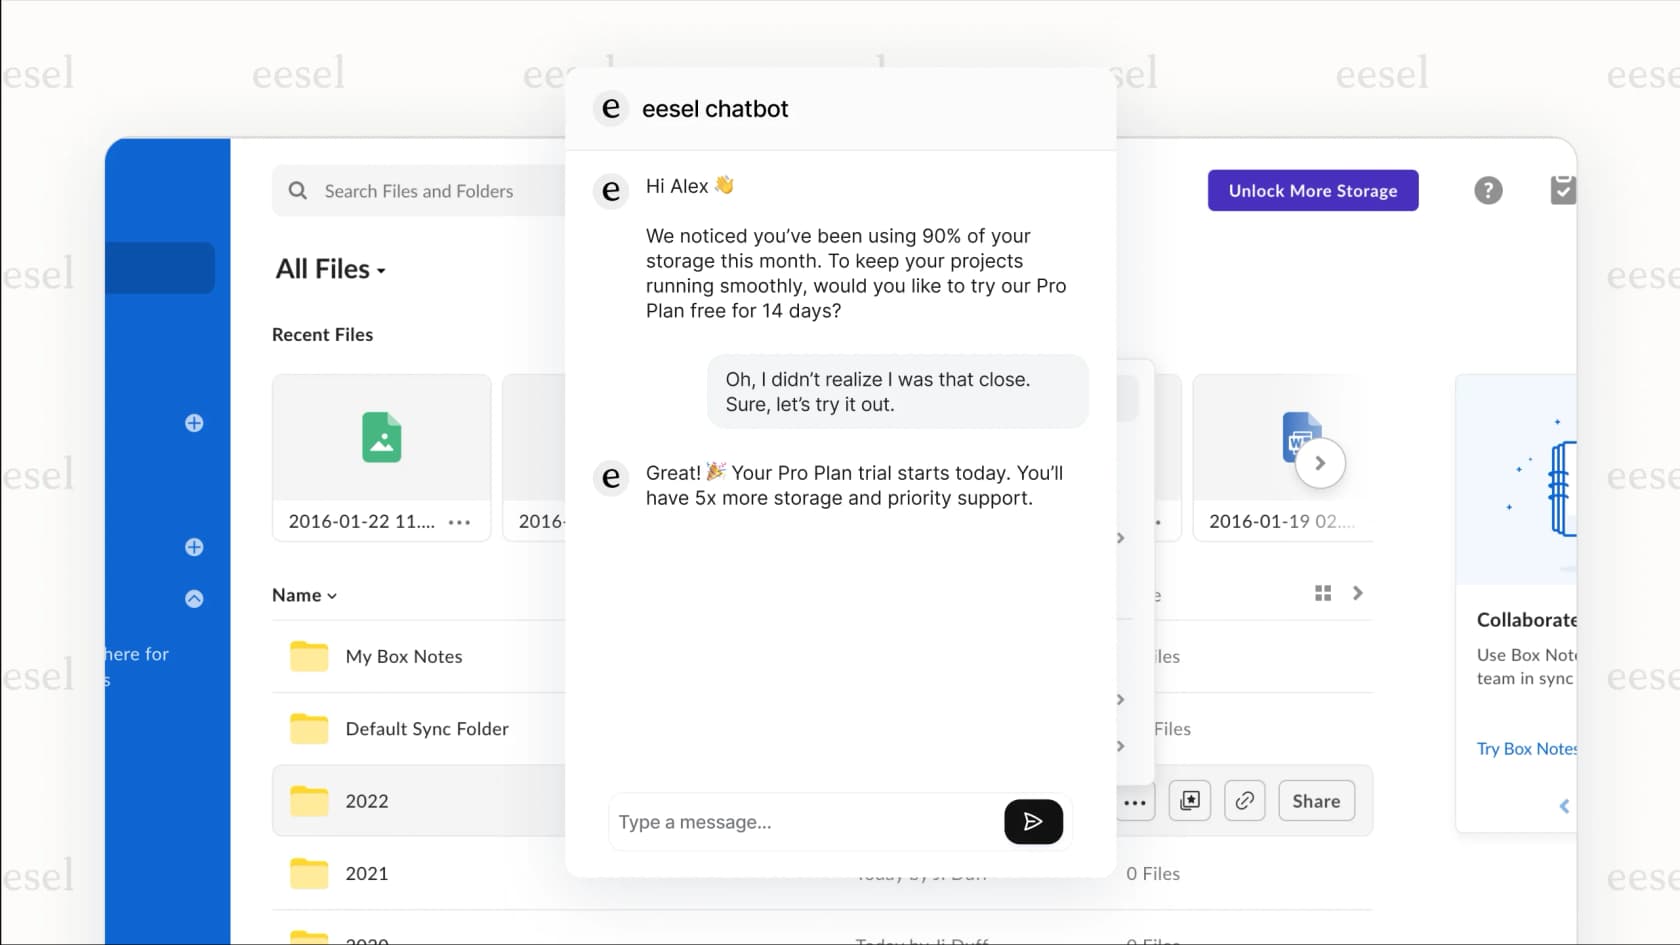Image resolution: width=1680 pixels, height=945 pixels.
Task: Collapse the sidebar section with the up chevron
Action: tap(194, 598)
